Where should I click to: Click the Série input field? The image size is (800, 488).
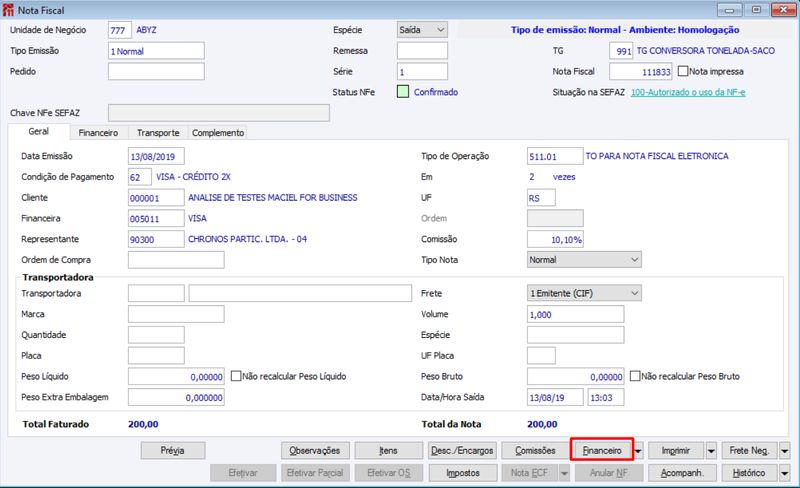click(x=422, y=71)
